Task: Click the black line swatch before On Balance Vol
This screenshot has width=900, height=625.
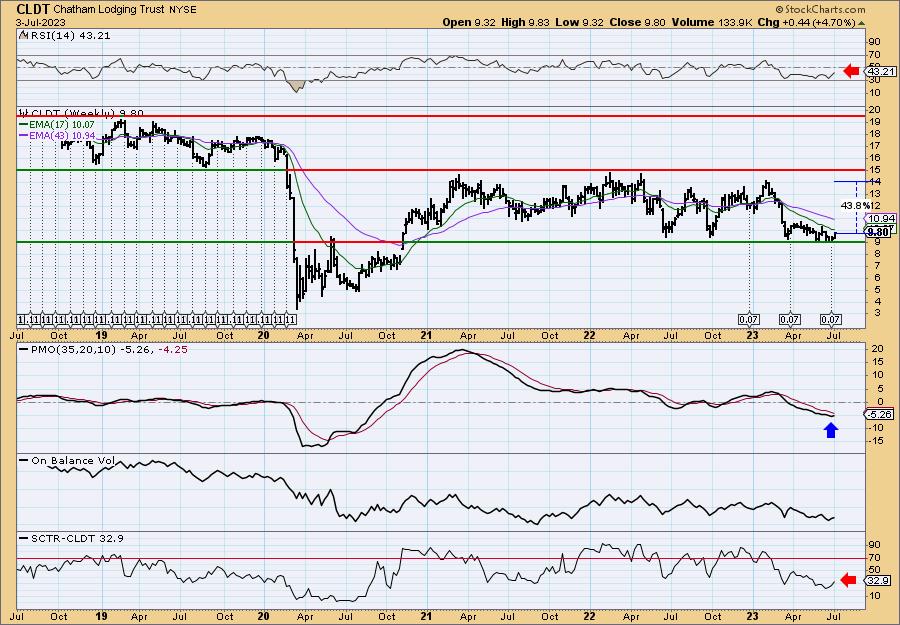Action: coord(23,460)
